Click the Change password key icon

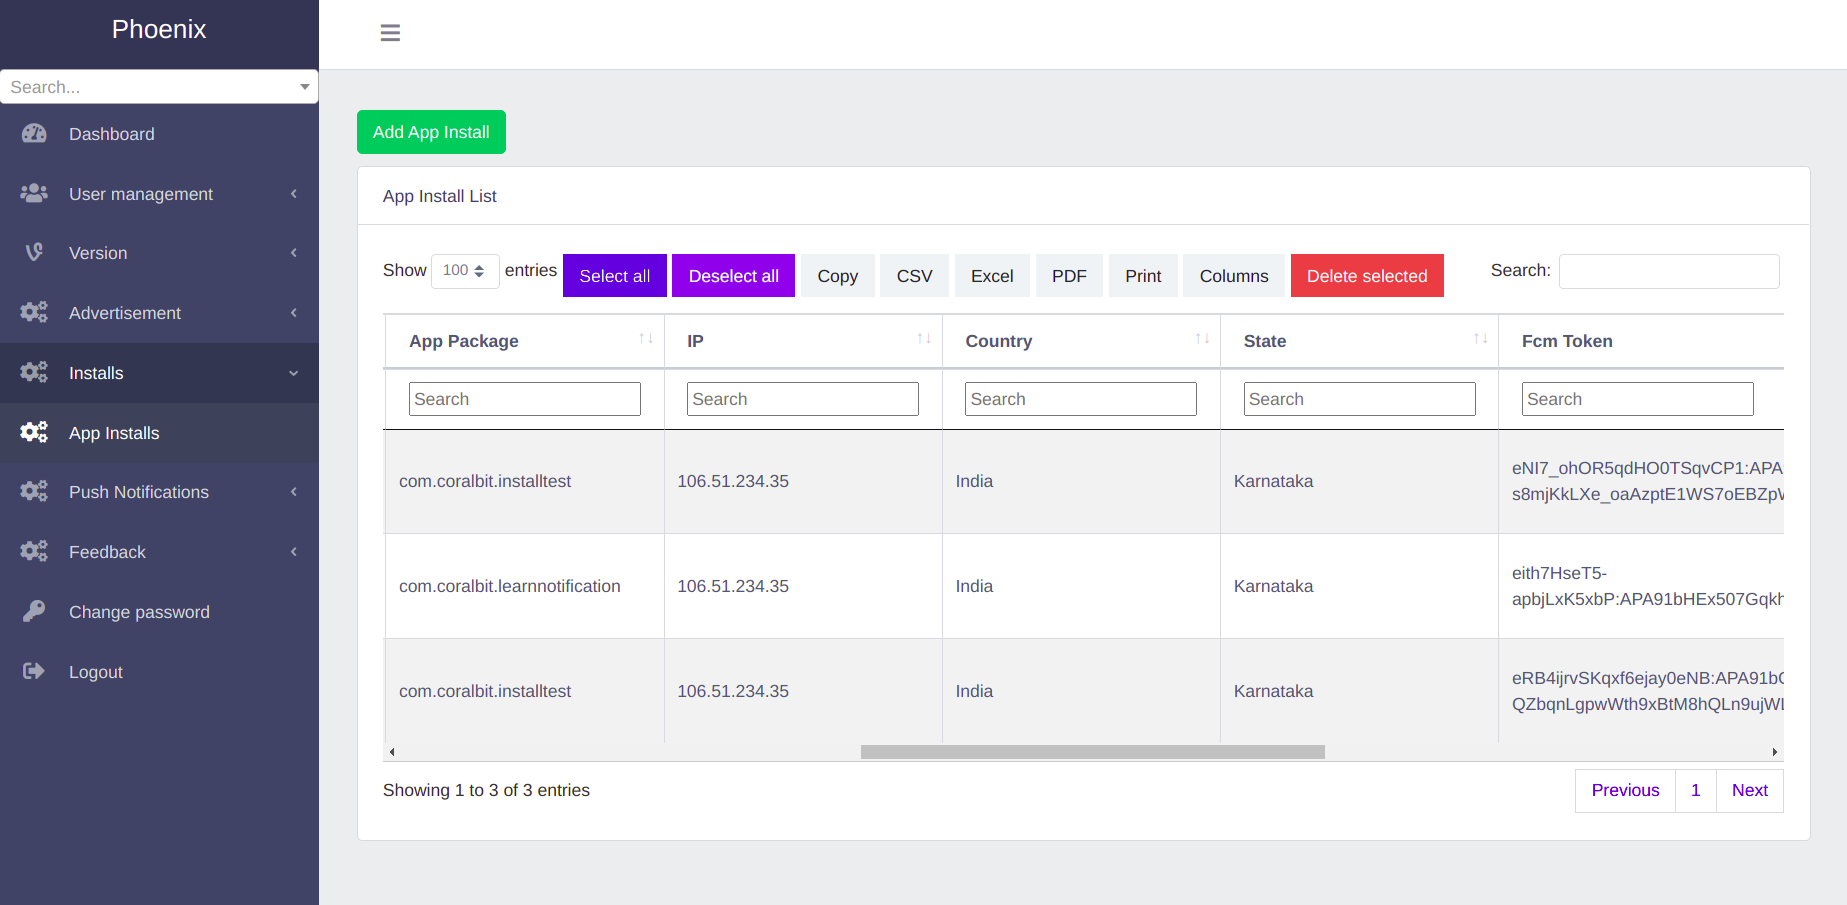click(34, 611)
